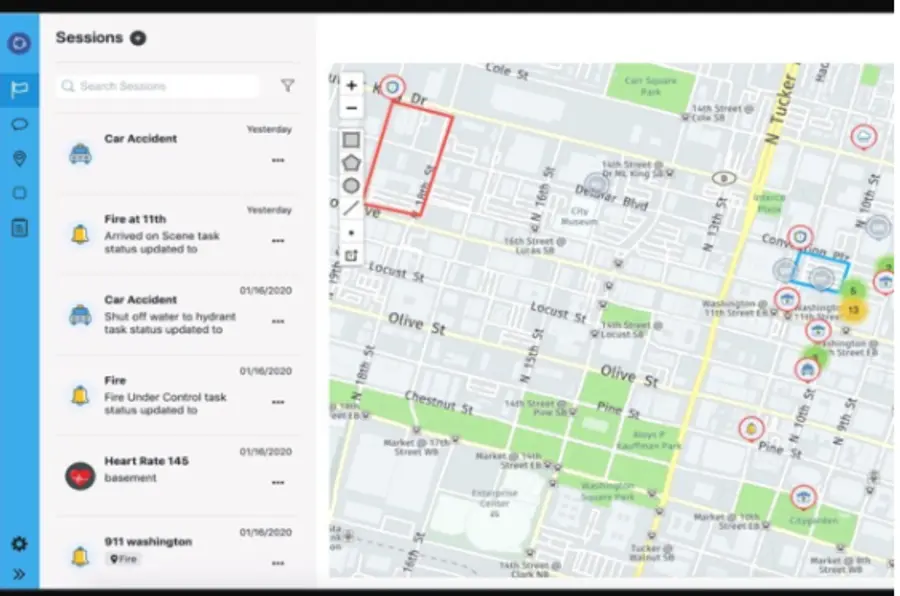Open settings gear in sidebar
The width and height of the screenshot is (900, 596).
coord(19,544)
